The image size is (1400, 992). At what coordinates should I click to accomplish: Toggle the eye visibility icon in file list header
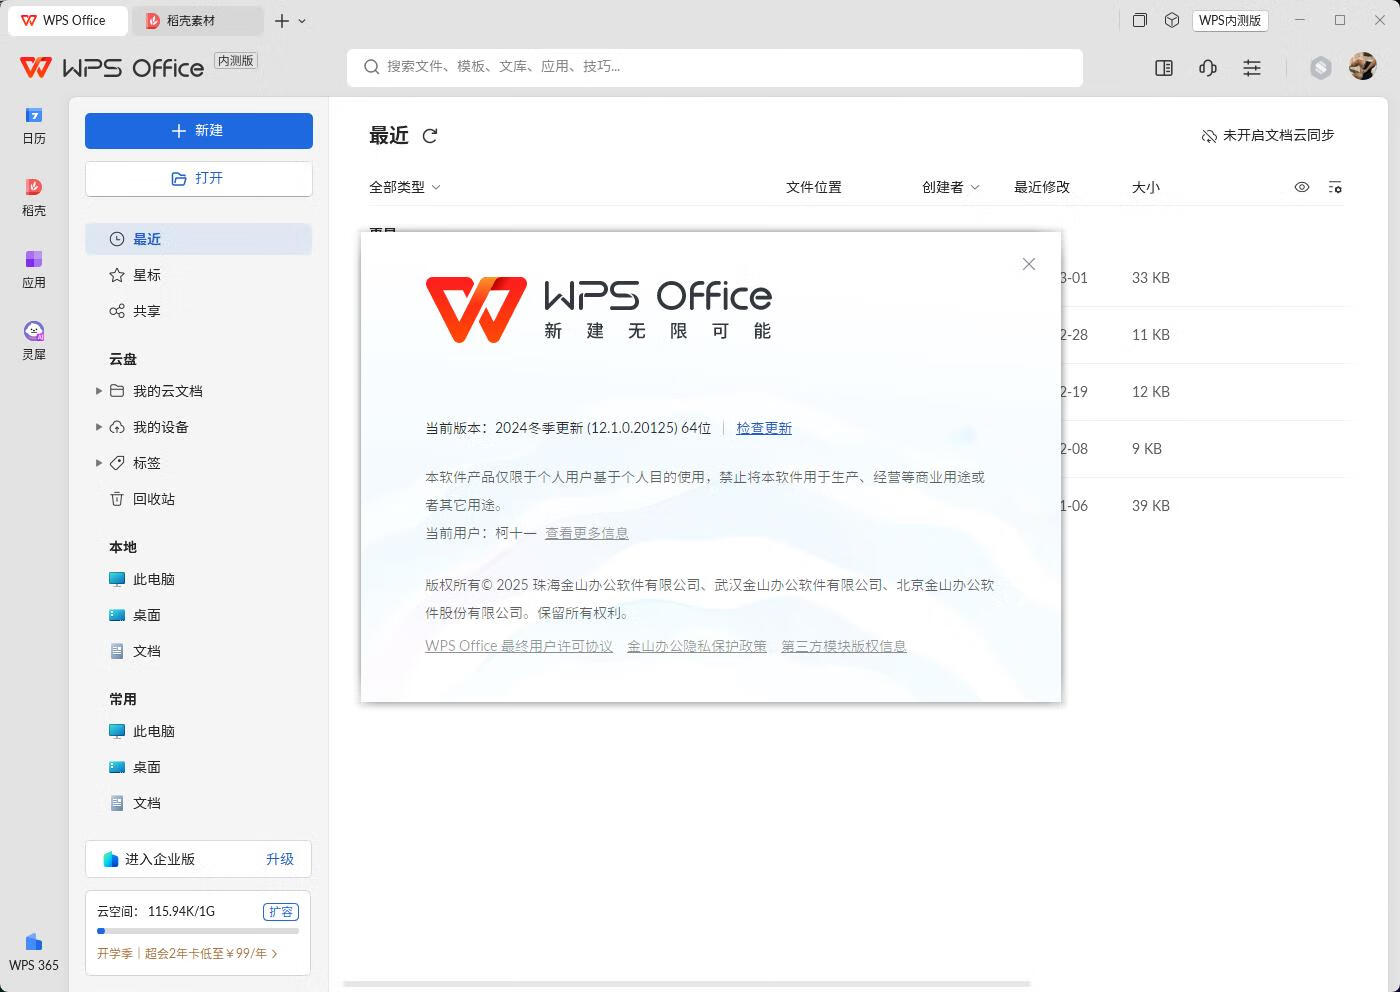(1302, 187)
